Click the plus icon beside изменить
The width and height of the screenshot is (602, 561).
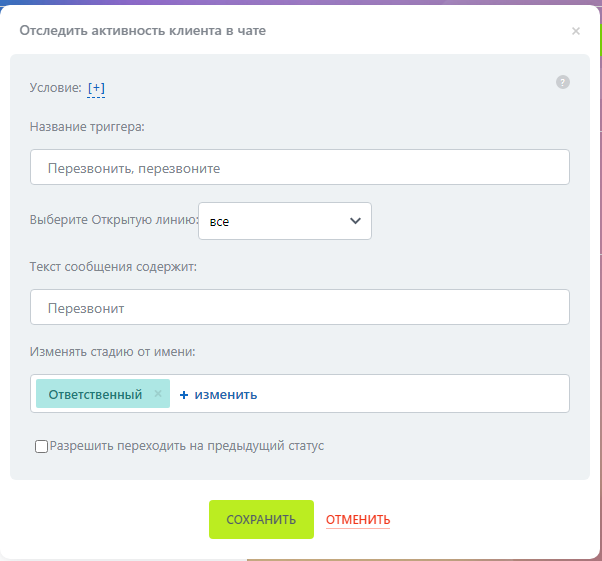point(184,395)
